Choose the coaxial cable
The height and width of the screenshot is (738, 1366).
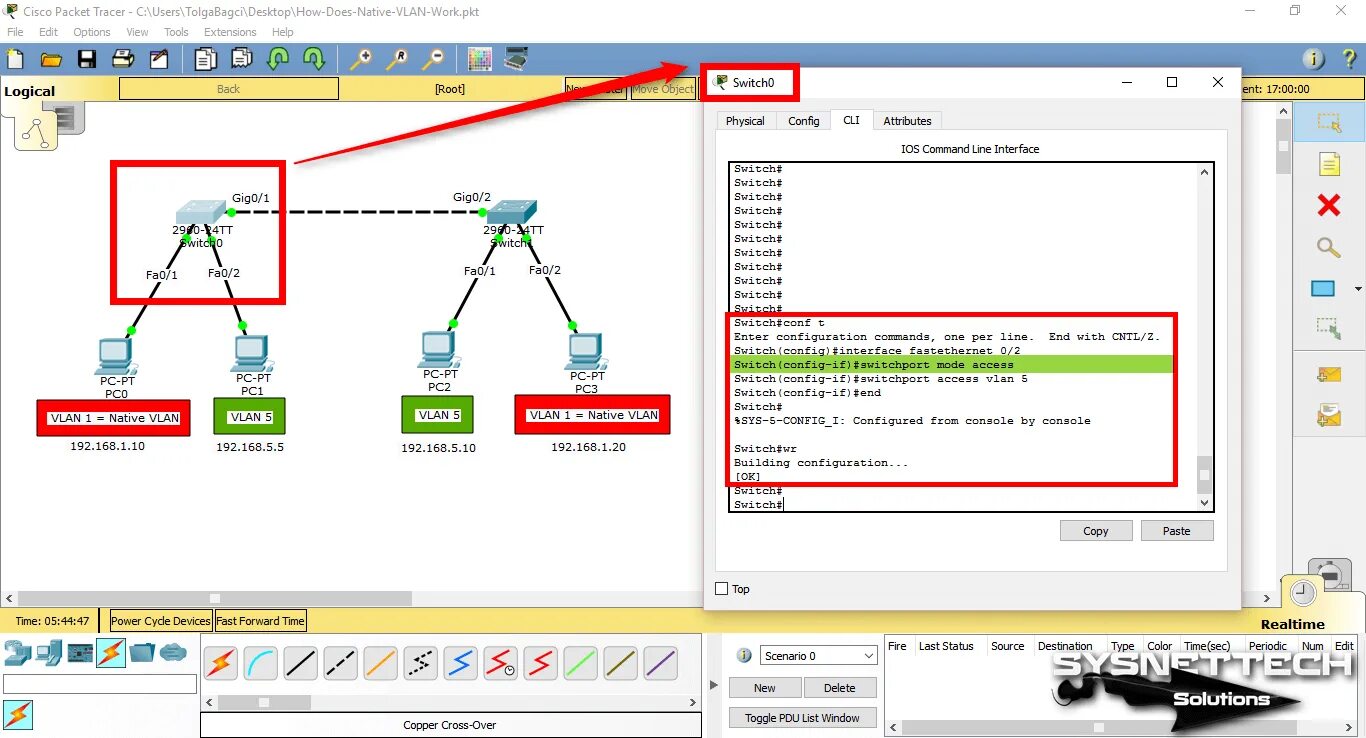click(460, 663)
